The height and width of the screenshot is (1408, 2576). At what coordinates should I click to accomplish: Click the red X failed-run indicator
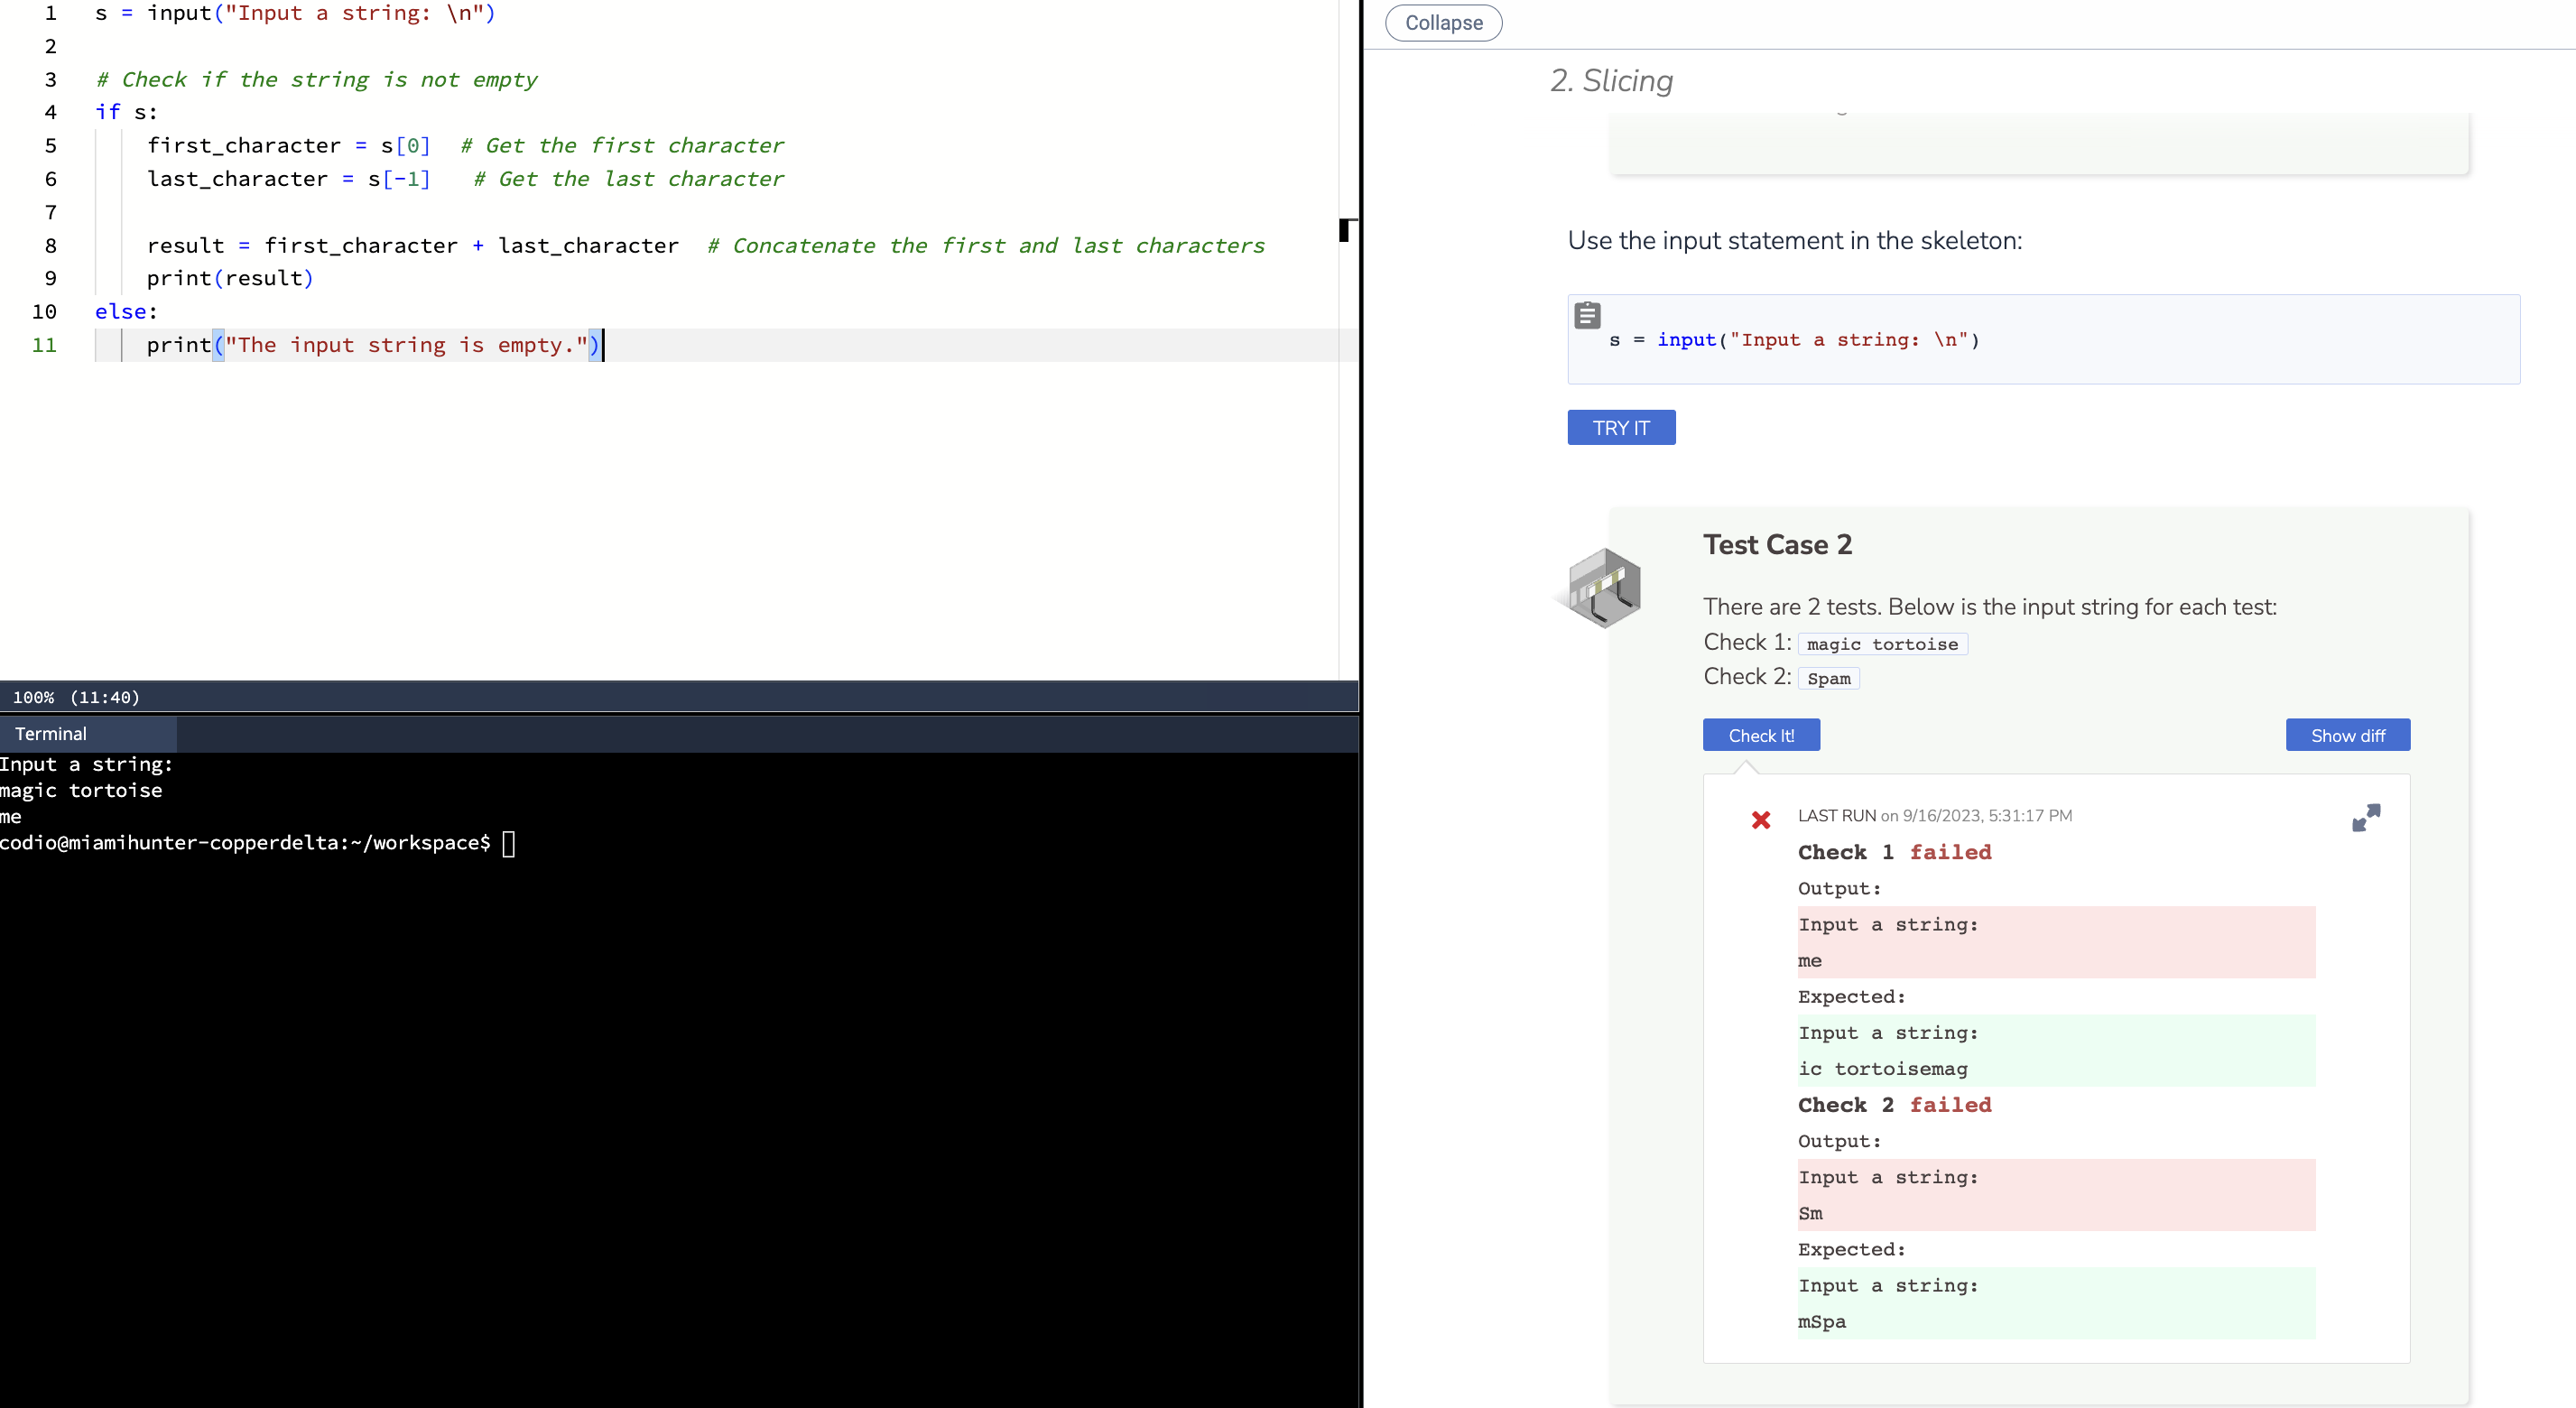point(1761,820)
